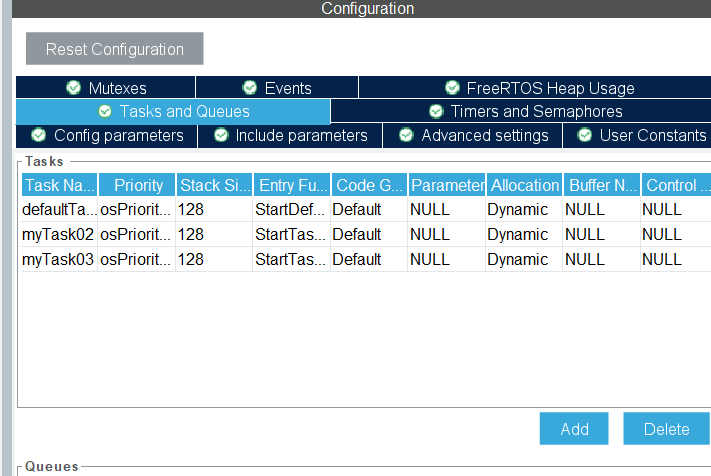Select the myTask02 row name cell
Viewport: 711px width, 476px height.
[x=59, y=234]
